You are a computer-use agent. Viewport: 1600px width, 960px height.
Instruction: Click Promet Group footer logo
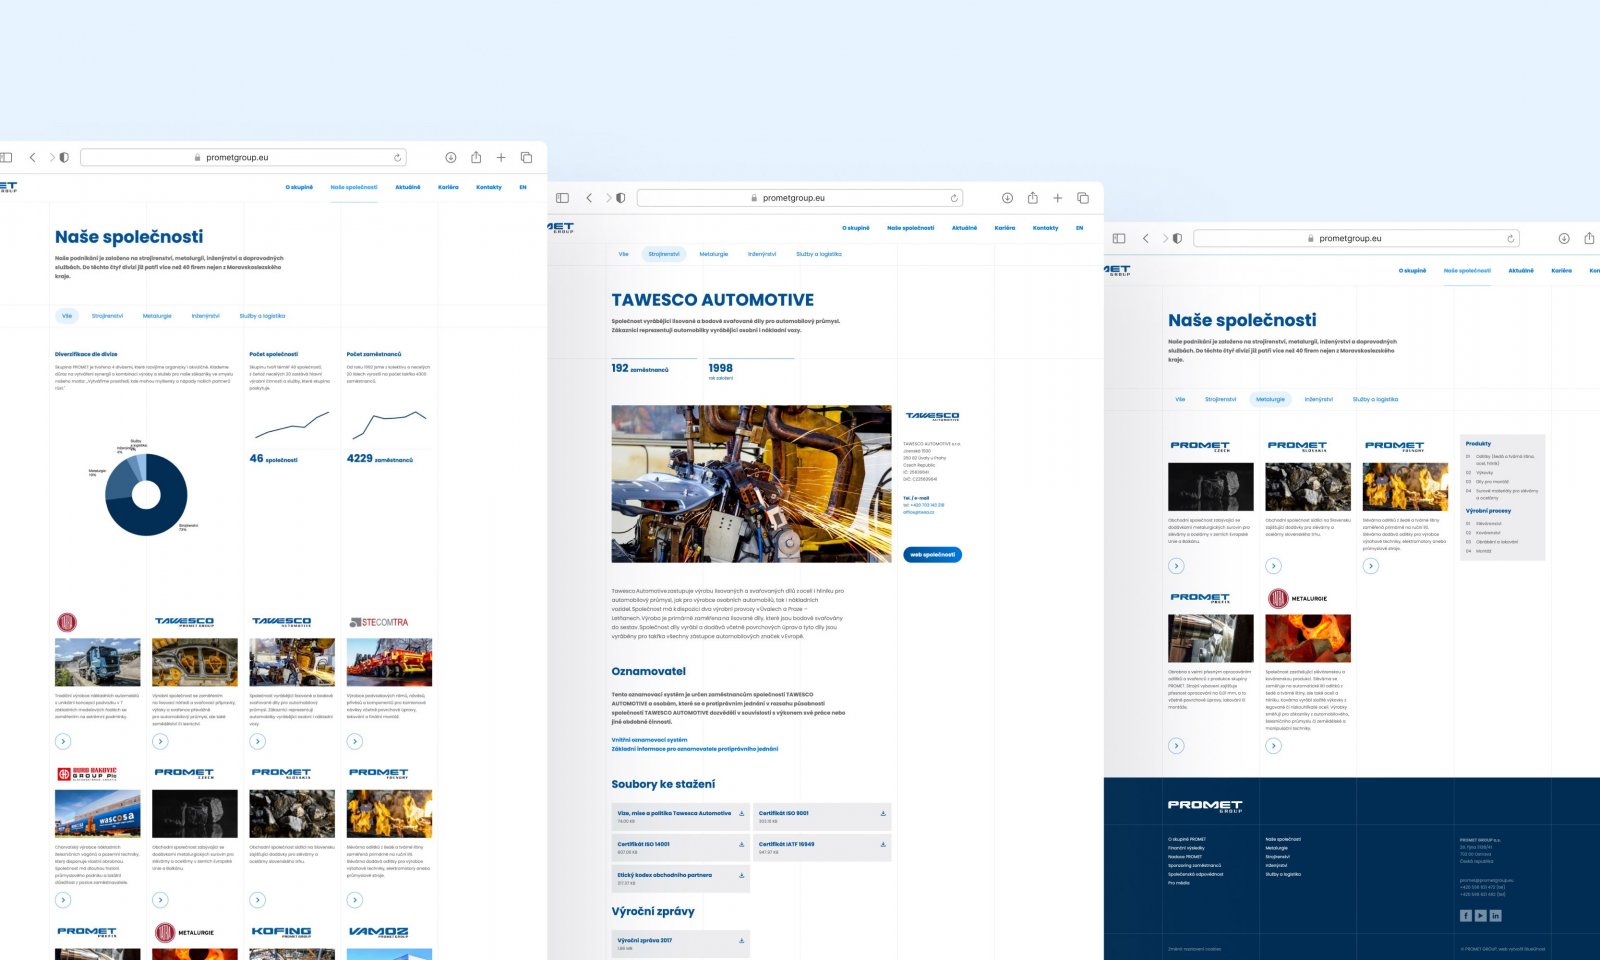[1205, 805]
